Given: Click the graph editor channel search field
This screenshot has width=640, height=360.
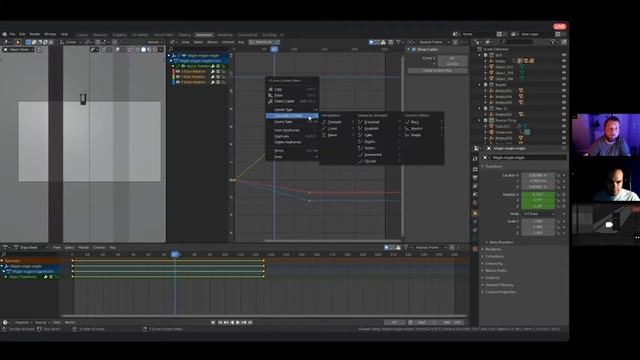Looking at the screenshot, I should (x=200, y=49).
